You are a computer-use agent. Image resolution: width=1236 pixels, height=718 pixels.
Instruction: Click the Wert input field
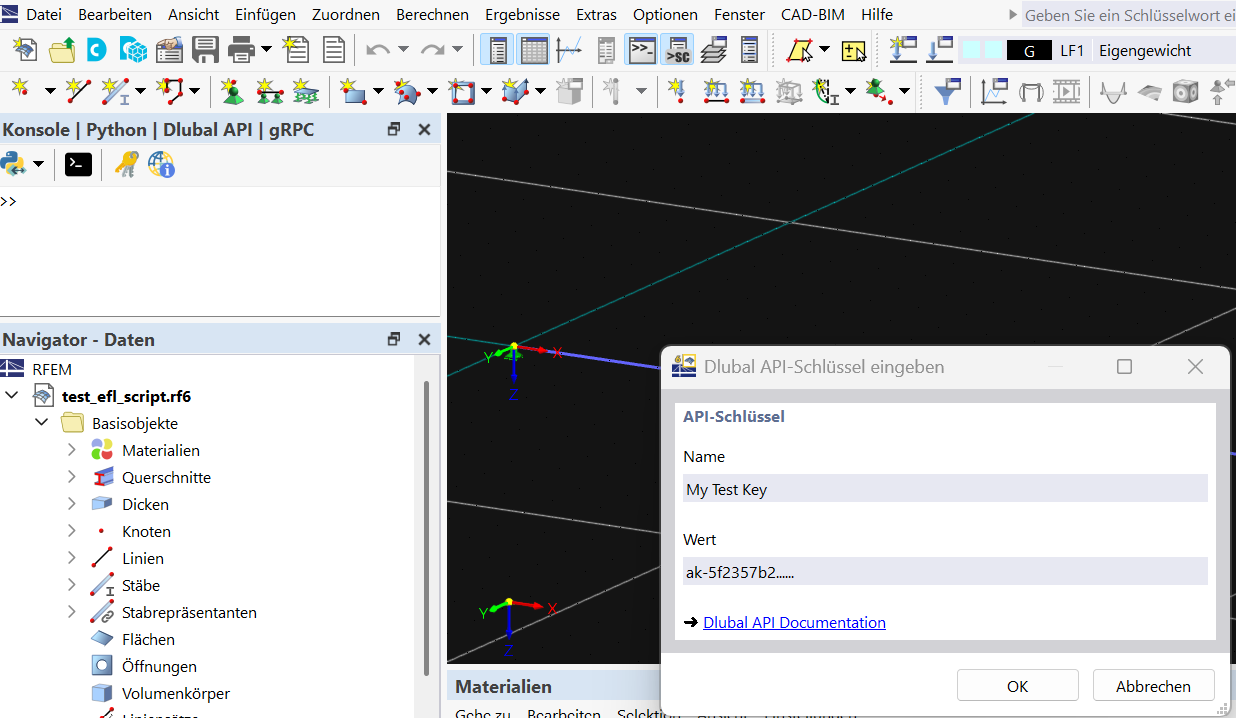pyautogui.click(x=945, y=572)
